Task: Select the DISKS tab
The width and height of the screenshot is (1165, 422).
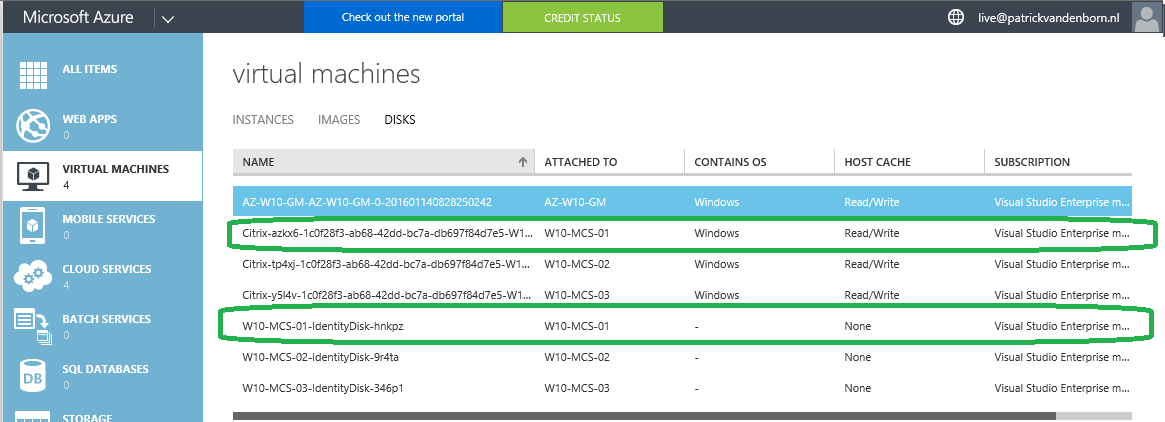Action: click(400, 120)
